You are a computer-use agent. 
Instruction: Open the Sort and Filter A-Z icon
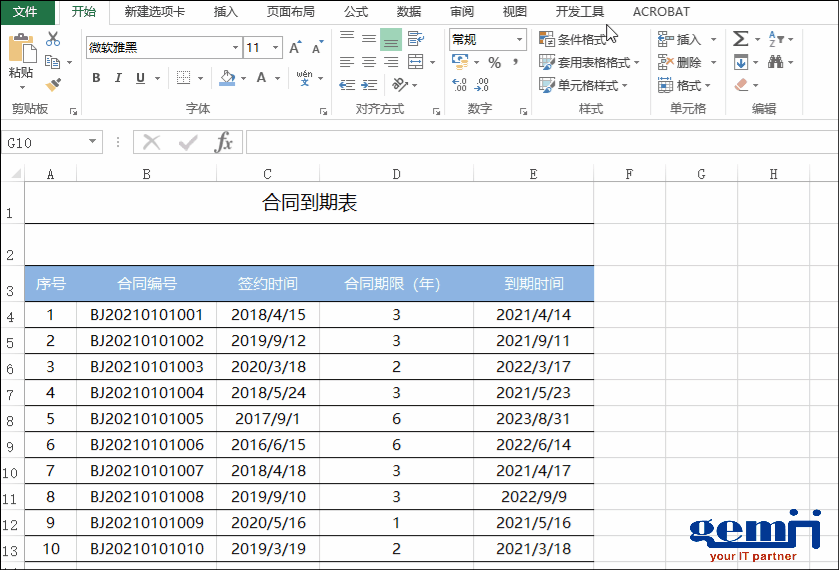(776, 39)
